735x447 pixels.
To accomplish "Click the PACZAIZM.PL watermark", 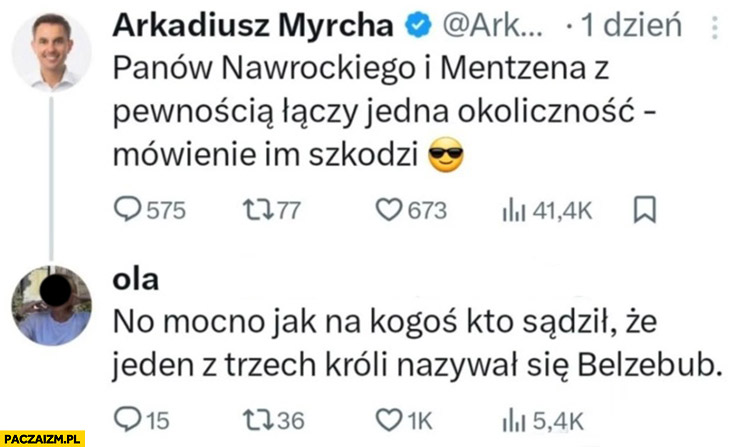I will coord(43,438).
